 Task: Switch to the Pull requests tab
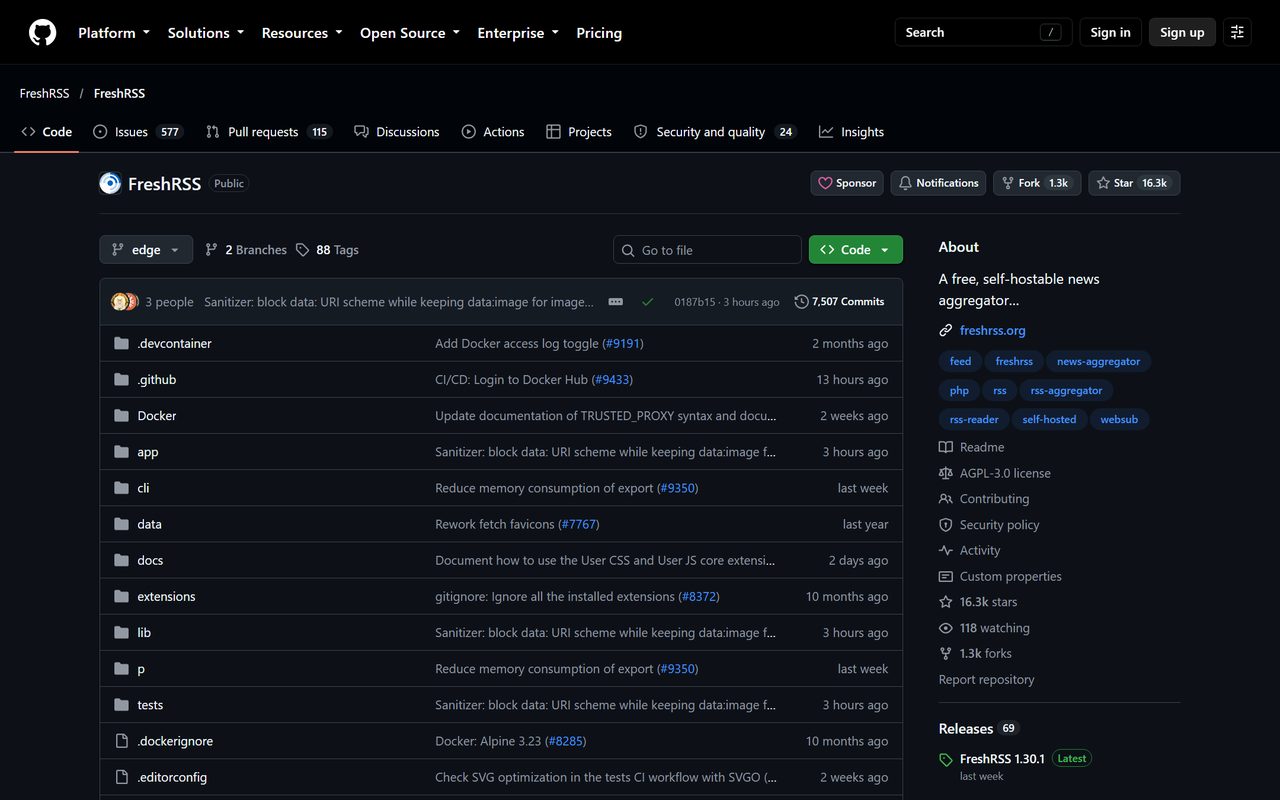coord(268,132)
